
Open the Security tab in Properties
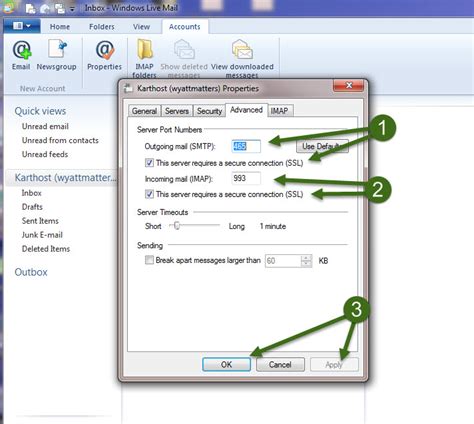click(209, 111)
